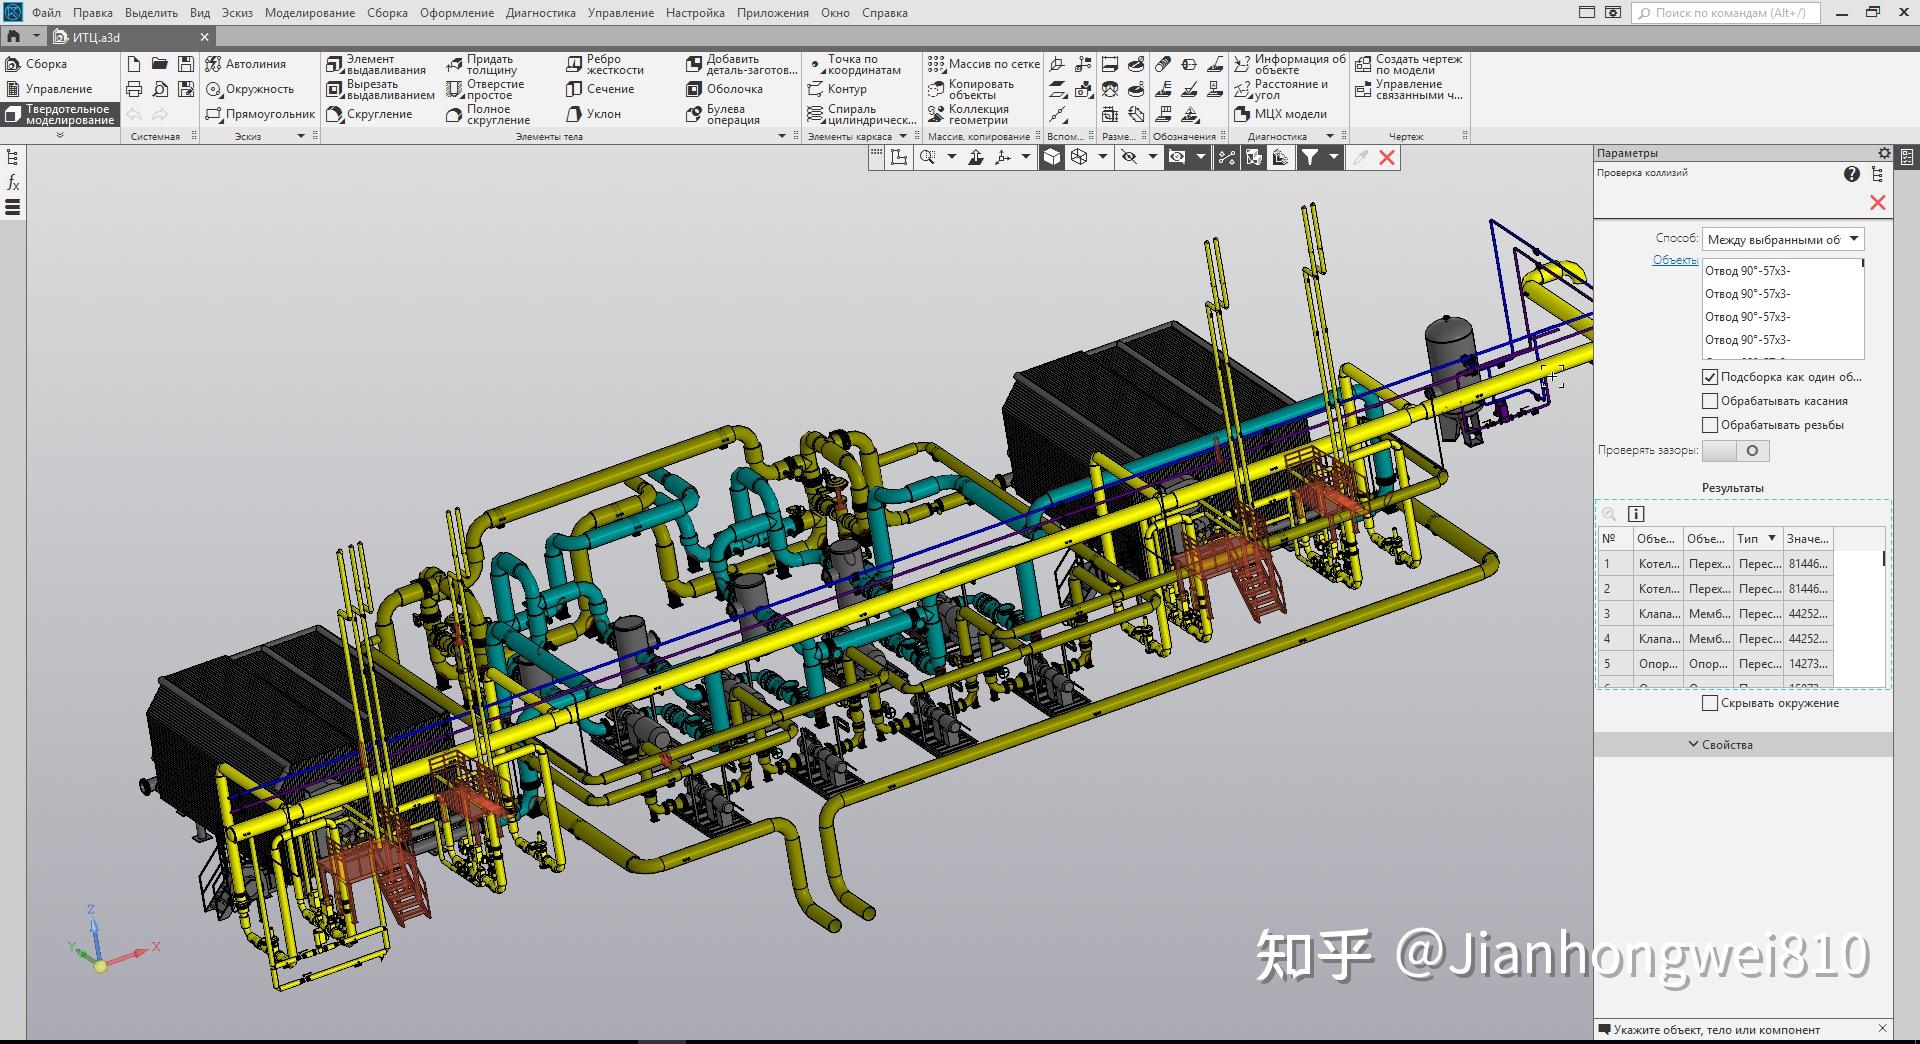
Task: Switch to Твердотельное моделирование mode
Action: pyautogui.click(x=60, y=113)
